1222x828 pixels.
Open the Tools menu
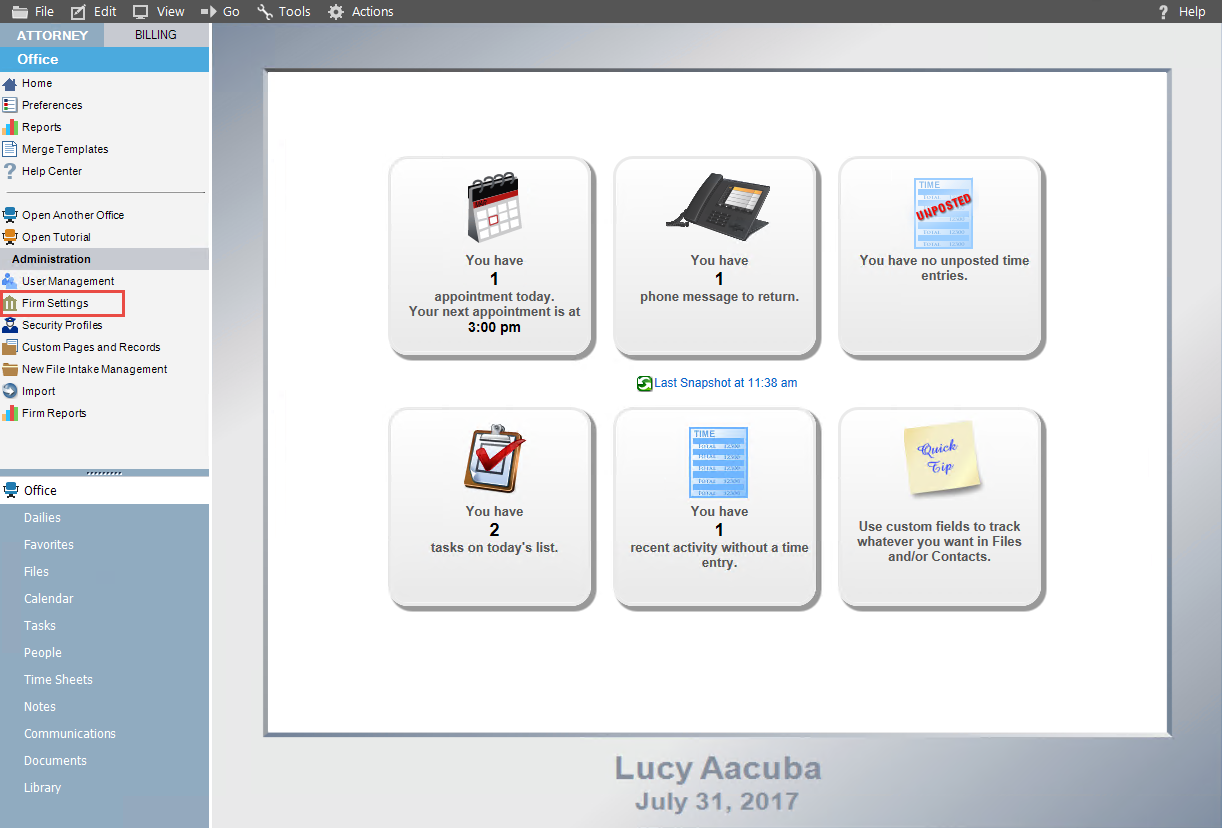click(283, 11)
